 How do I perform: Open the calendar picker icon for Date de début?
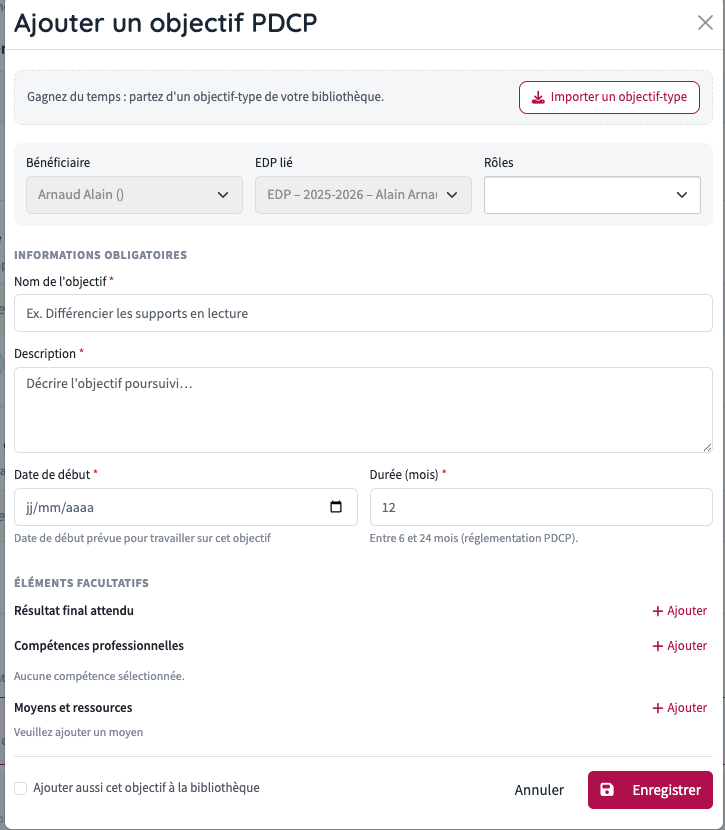pos(336,507)
